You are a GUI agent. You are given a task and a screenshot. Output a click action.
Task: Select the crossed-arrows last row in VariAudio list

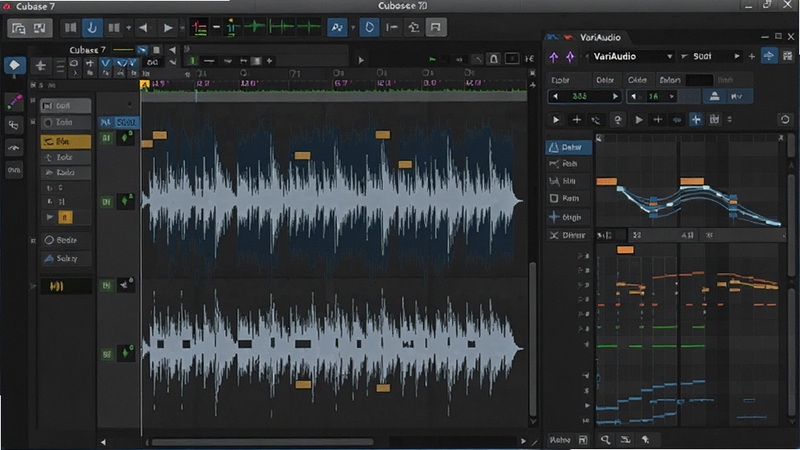pyautogui.click(x=569, y=235)
